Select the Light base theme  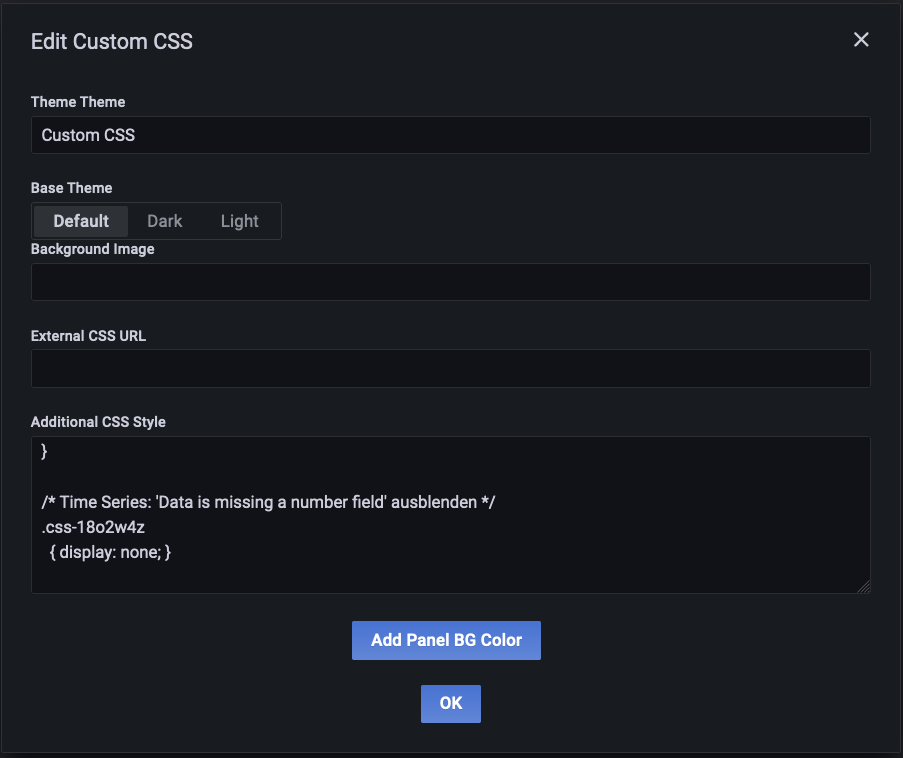click(x=239, y=221)
